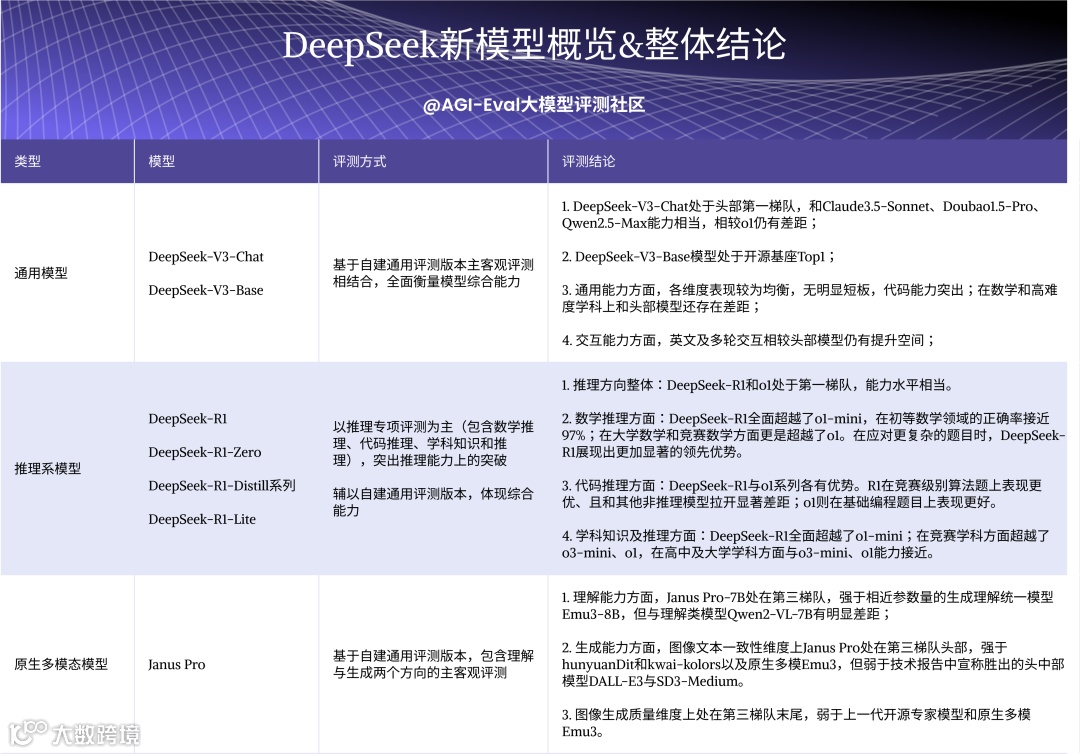Image resolution: width=1080 pixels, height=754 pixels.
Task: Click the 'DeepSeek-R1-Lite' model name
Action: point(202,520)
